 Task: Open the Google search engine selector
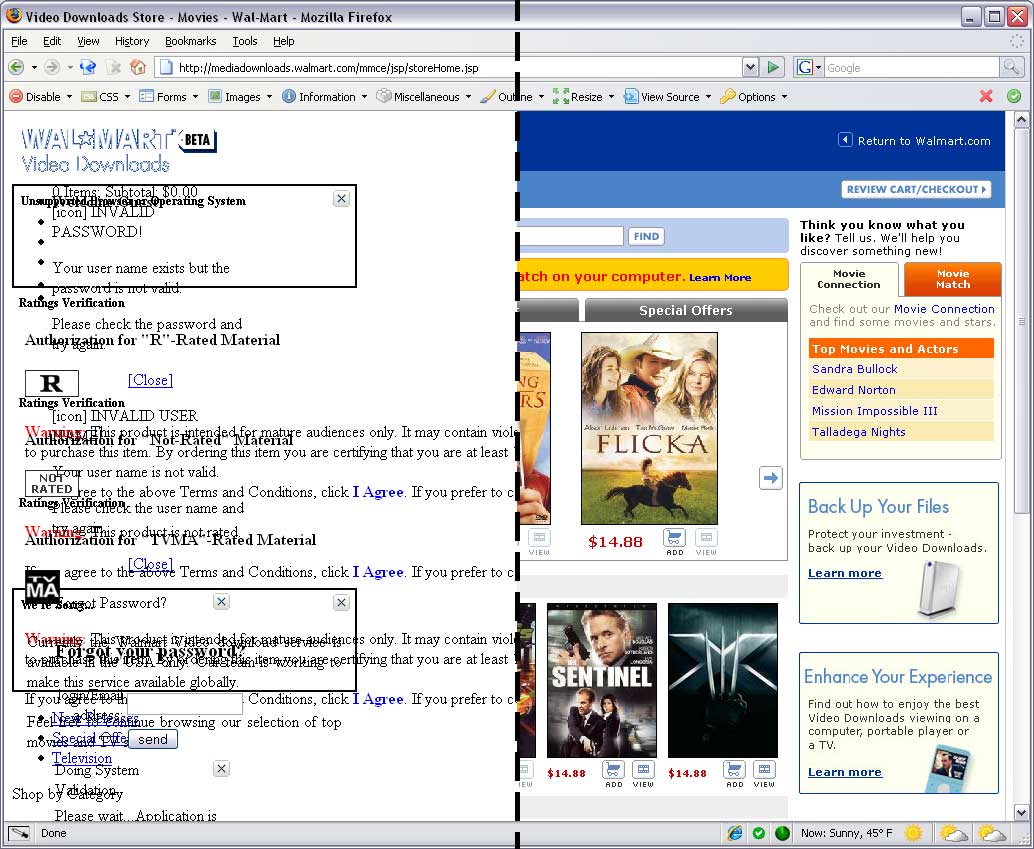pos(808,67)
